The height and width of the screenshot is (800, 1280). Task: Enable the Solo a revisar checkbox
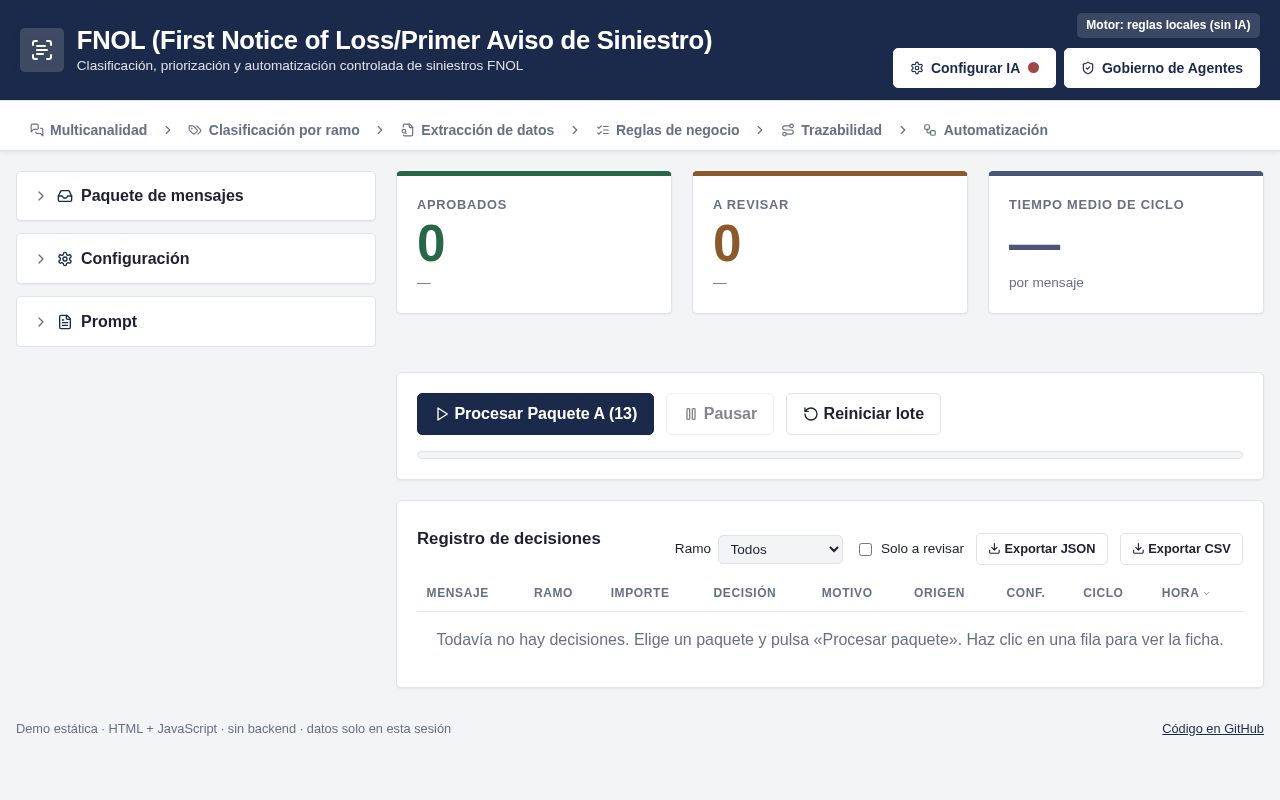(x=866, y=549)
